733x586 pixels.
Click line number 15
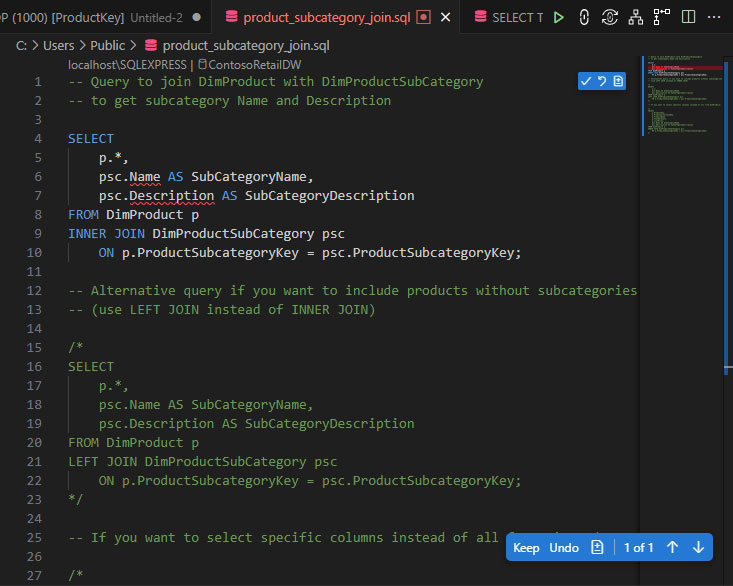click(x=34, y=348)
